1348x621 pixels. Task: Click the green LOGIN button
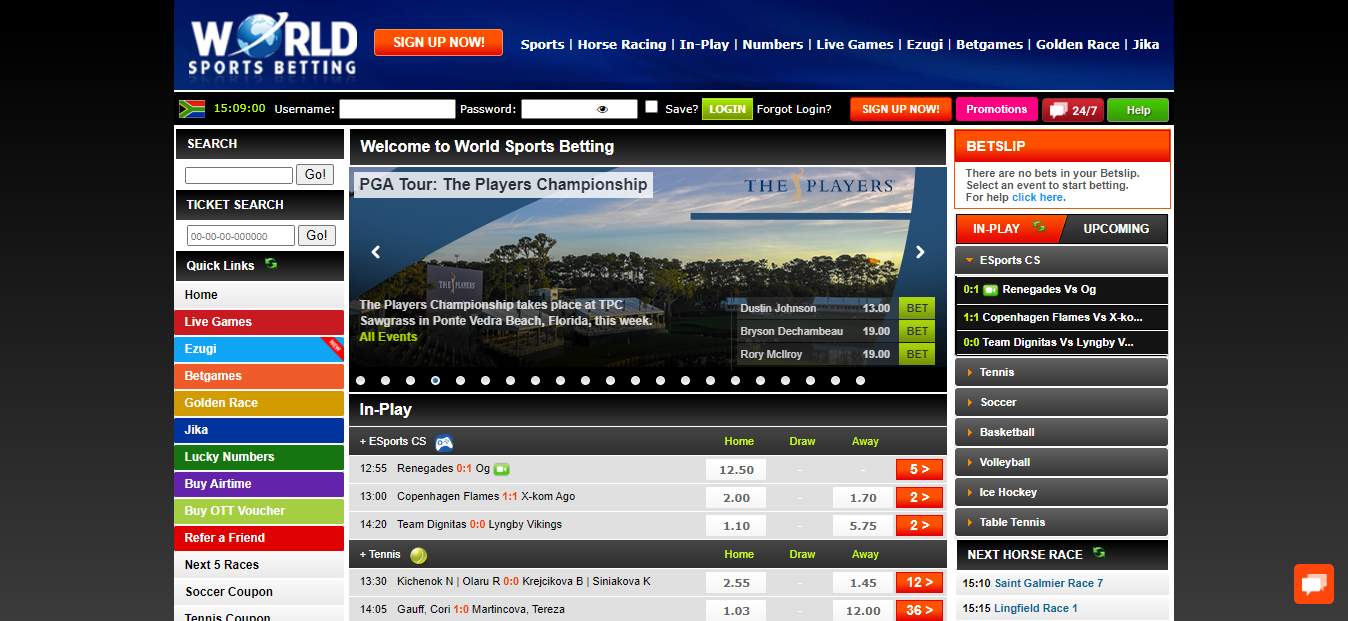coord(727,109)
